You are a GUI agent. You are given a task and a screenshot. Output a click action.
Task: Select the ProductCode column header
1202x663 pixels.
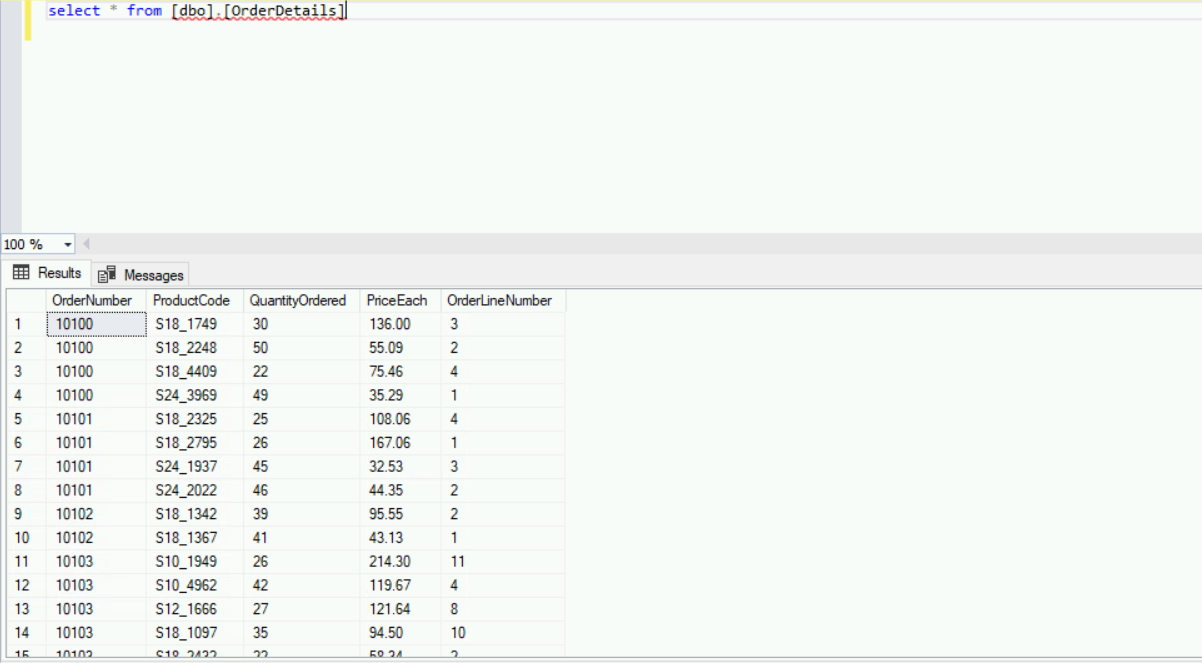[193, 300]
